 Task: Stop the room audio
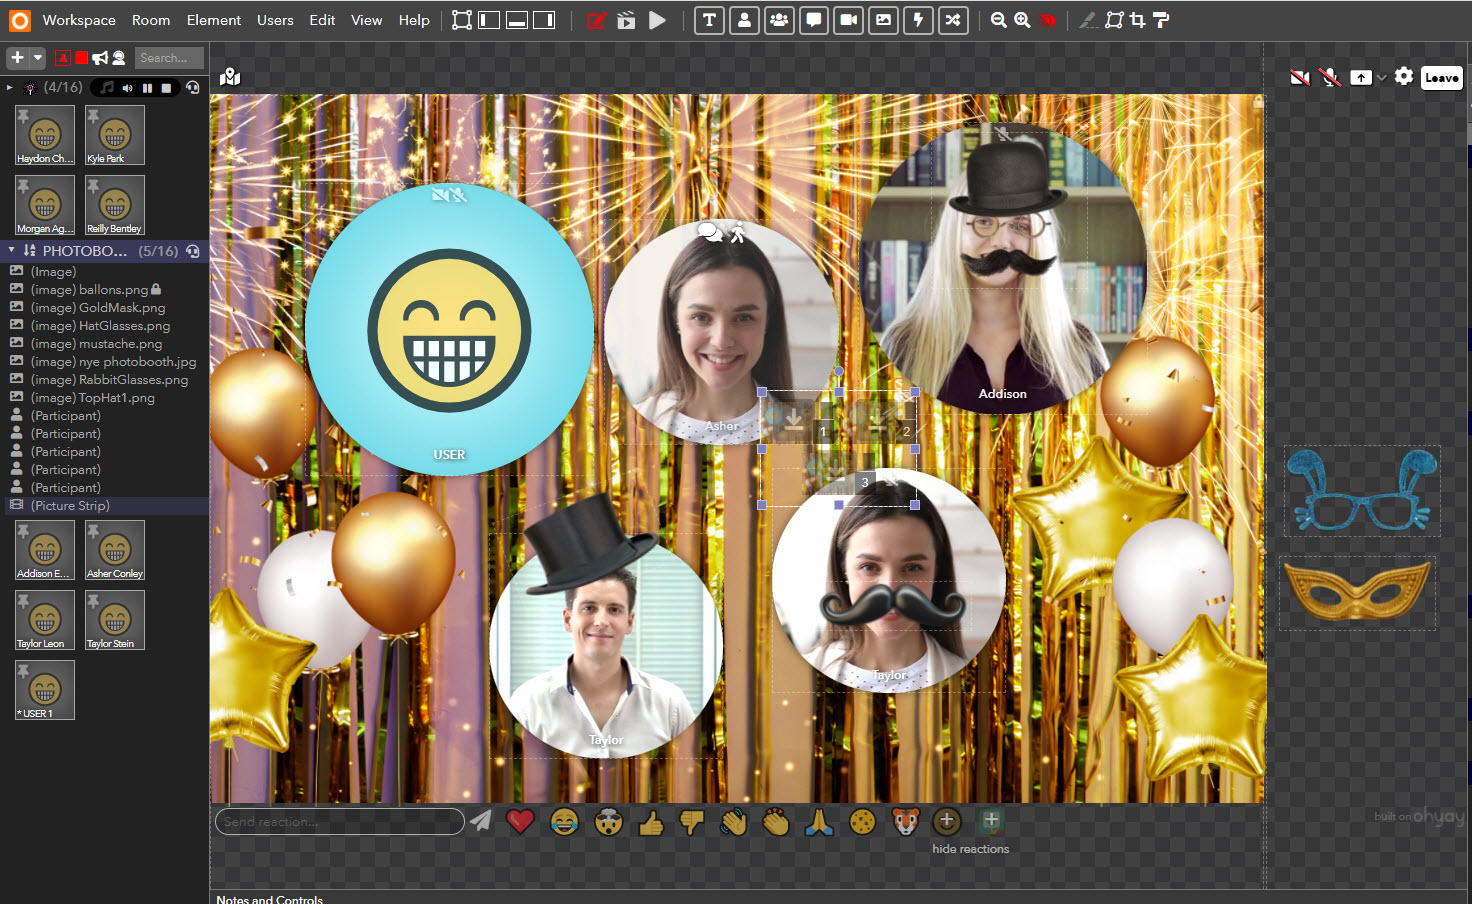(x=166, y=88)
